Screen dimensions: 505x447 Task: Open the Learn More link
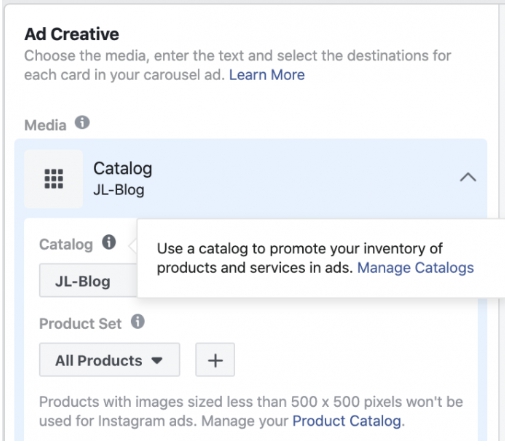click(267, 75)
